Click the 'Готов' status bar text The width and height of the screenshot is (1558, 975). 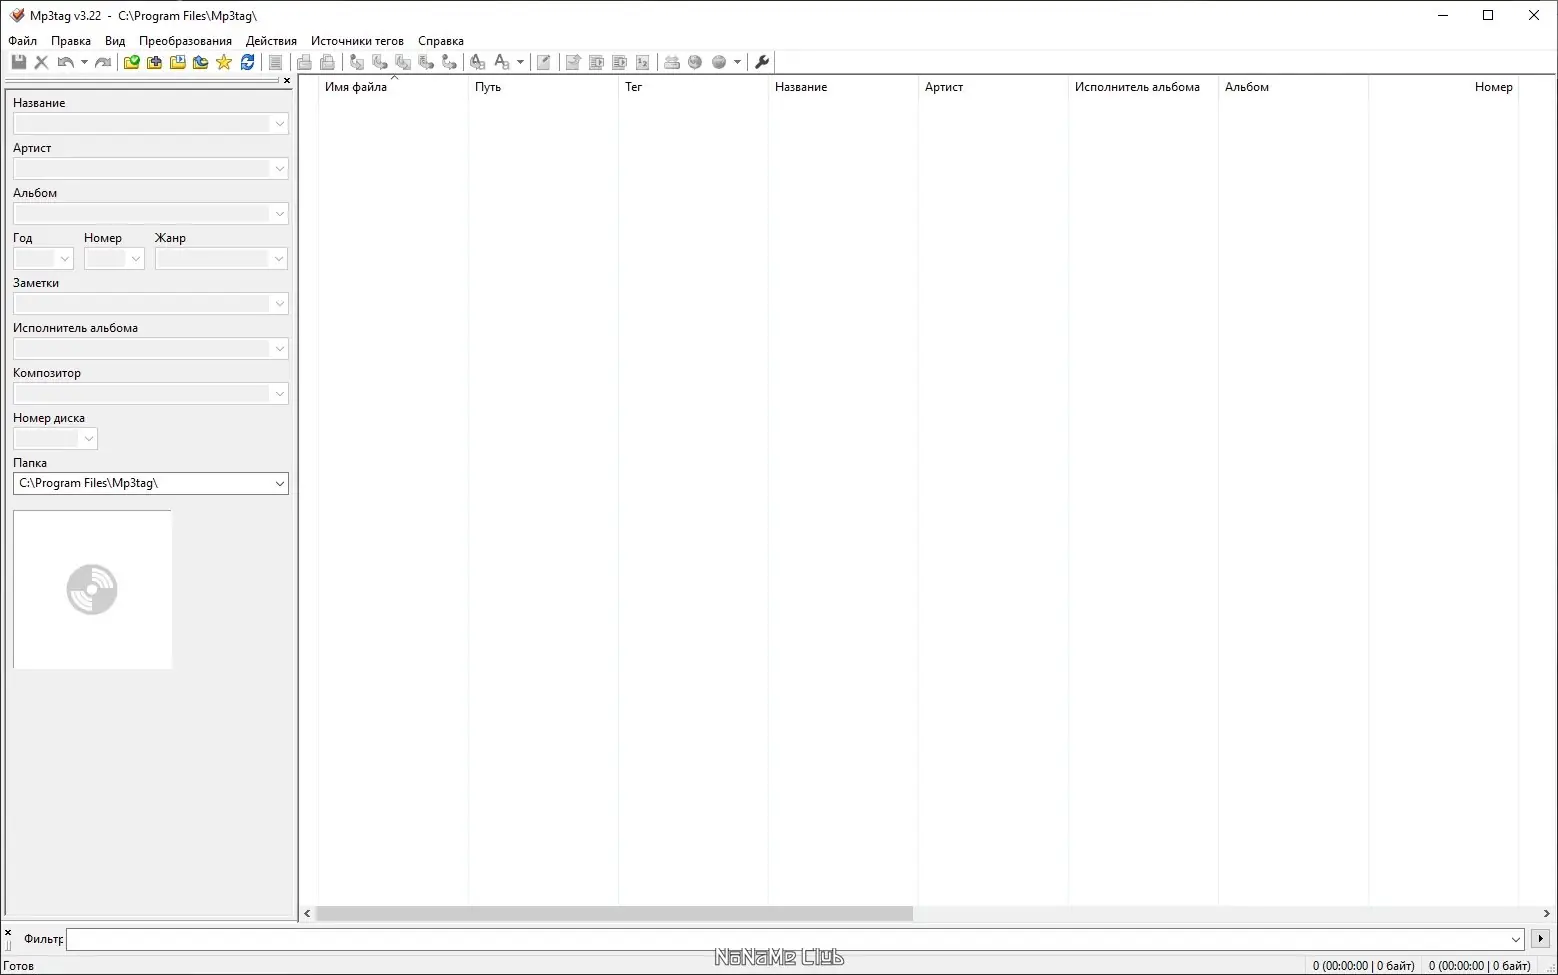(19, 966)
